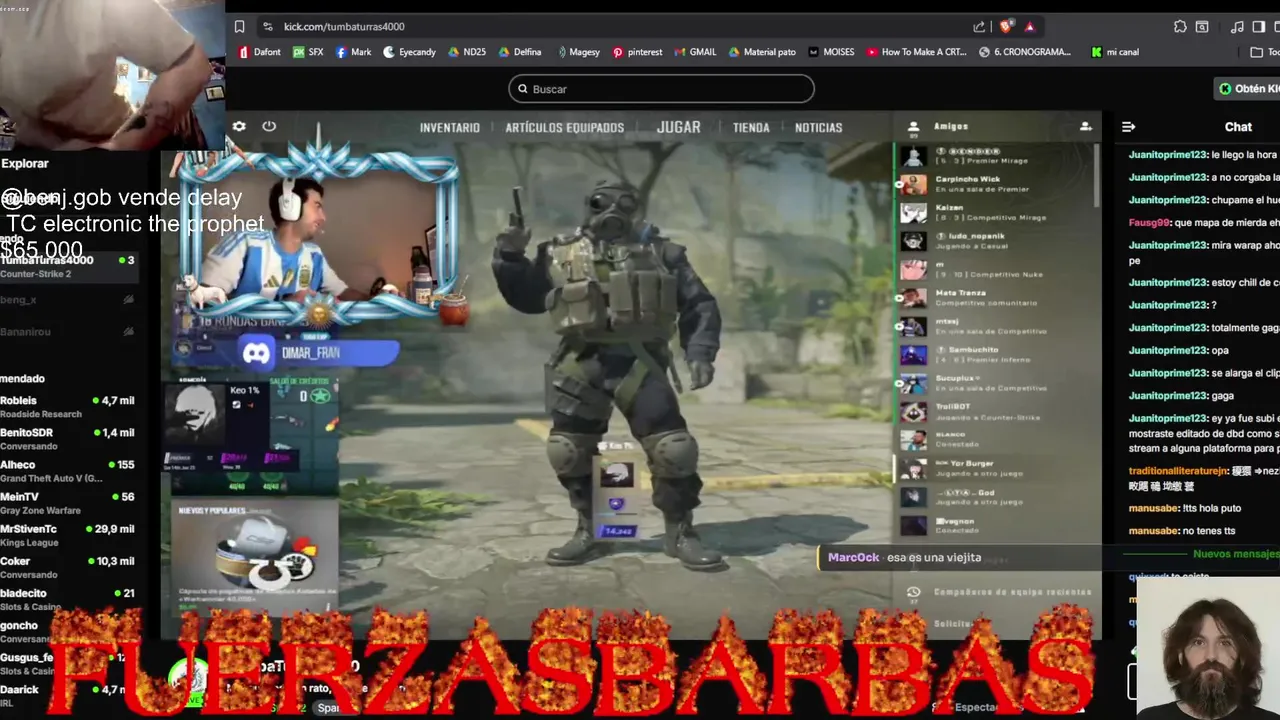Open the MOISES bookmark
The height and width of the screenshot is (720, 1280).
click(x=831, y=52)
